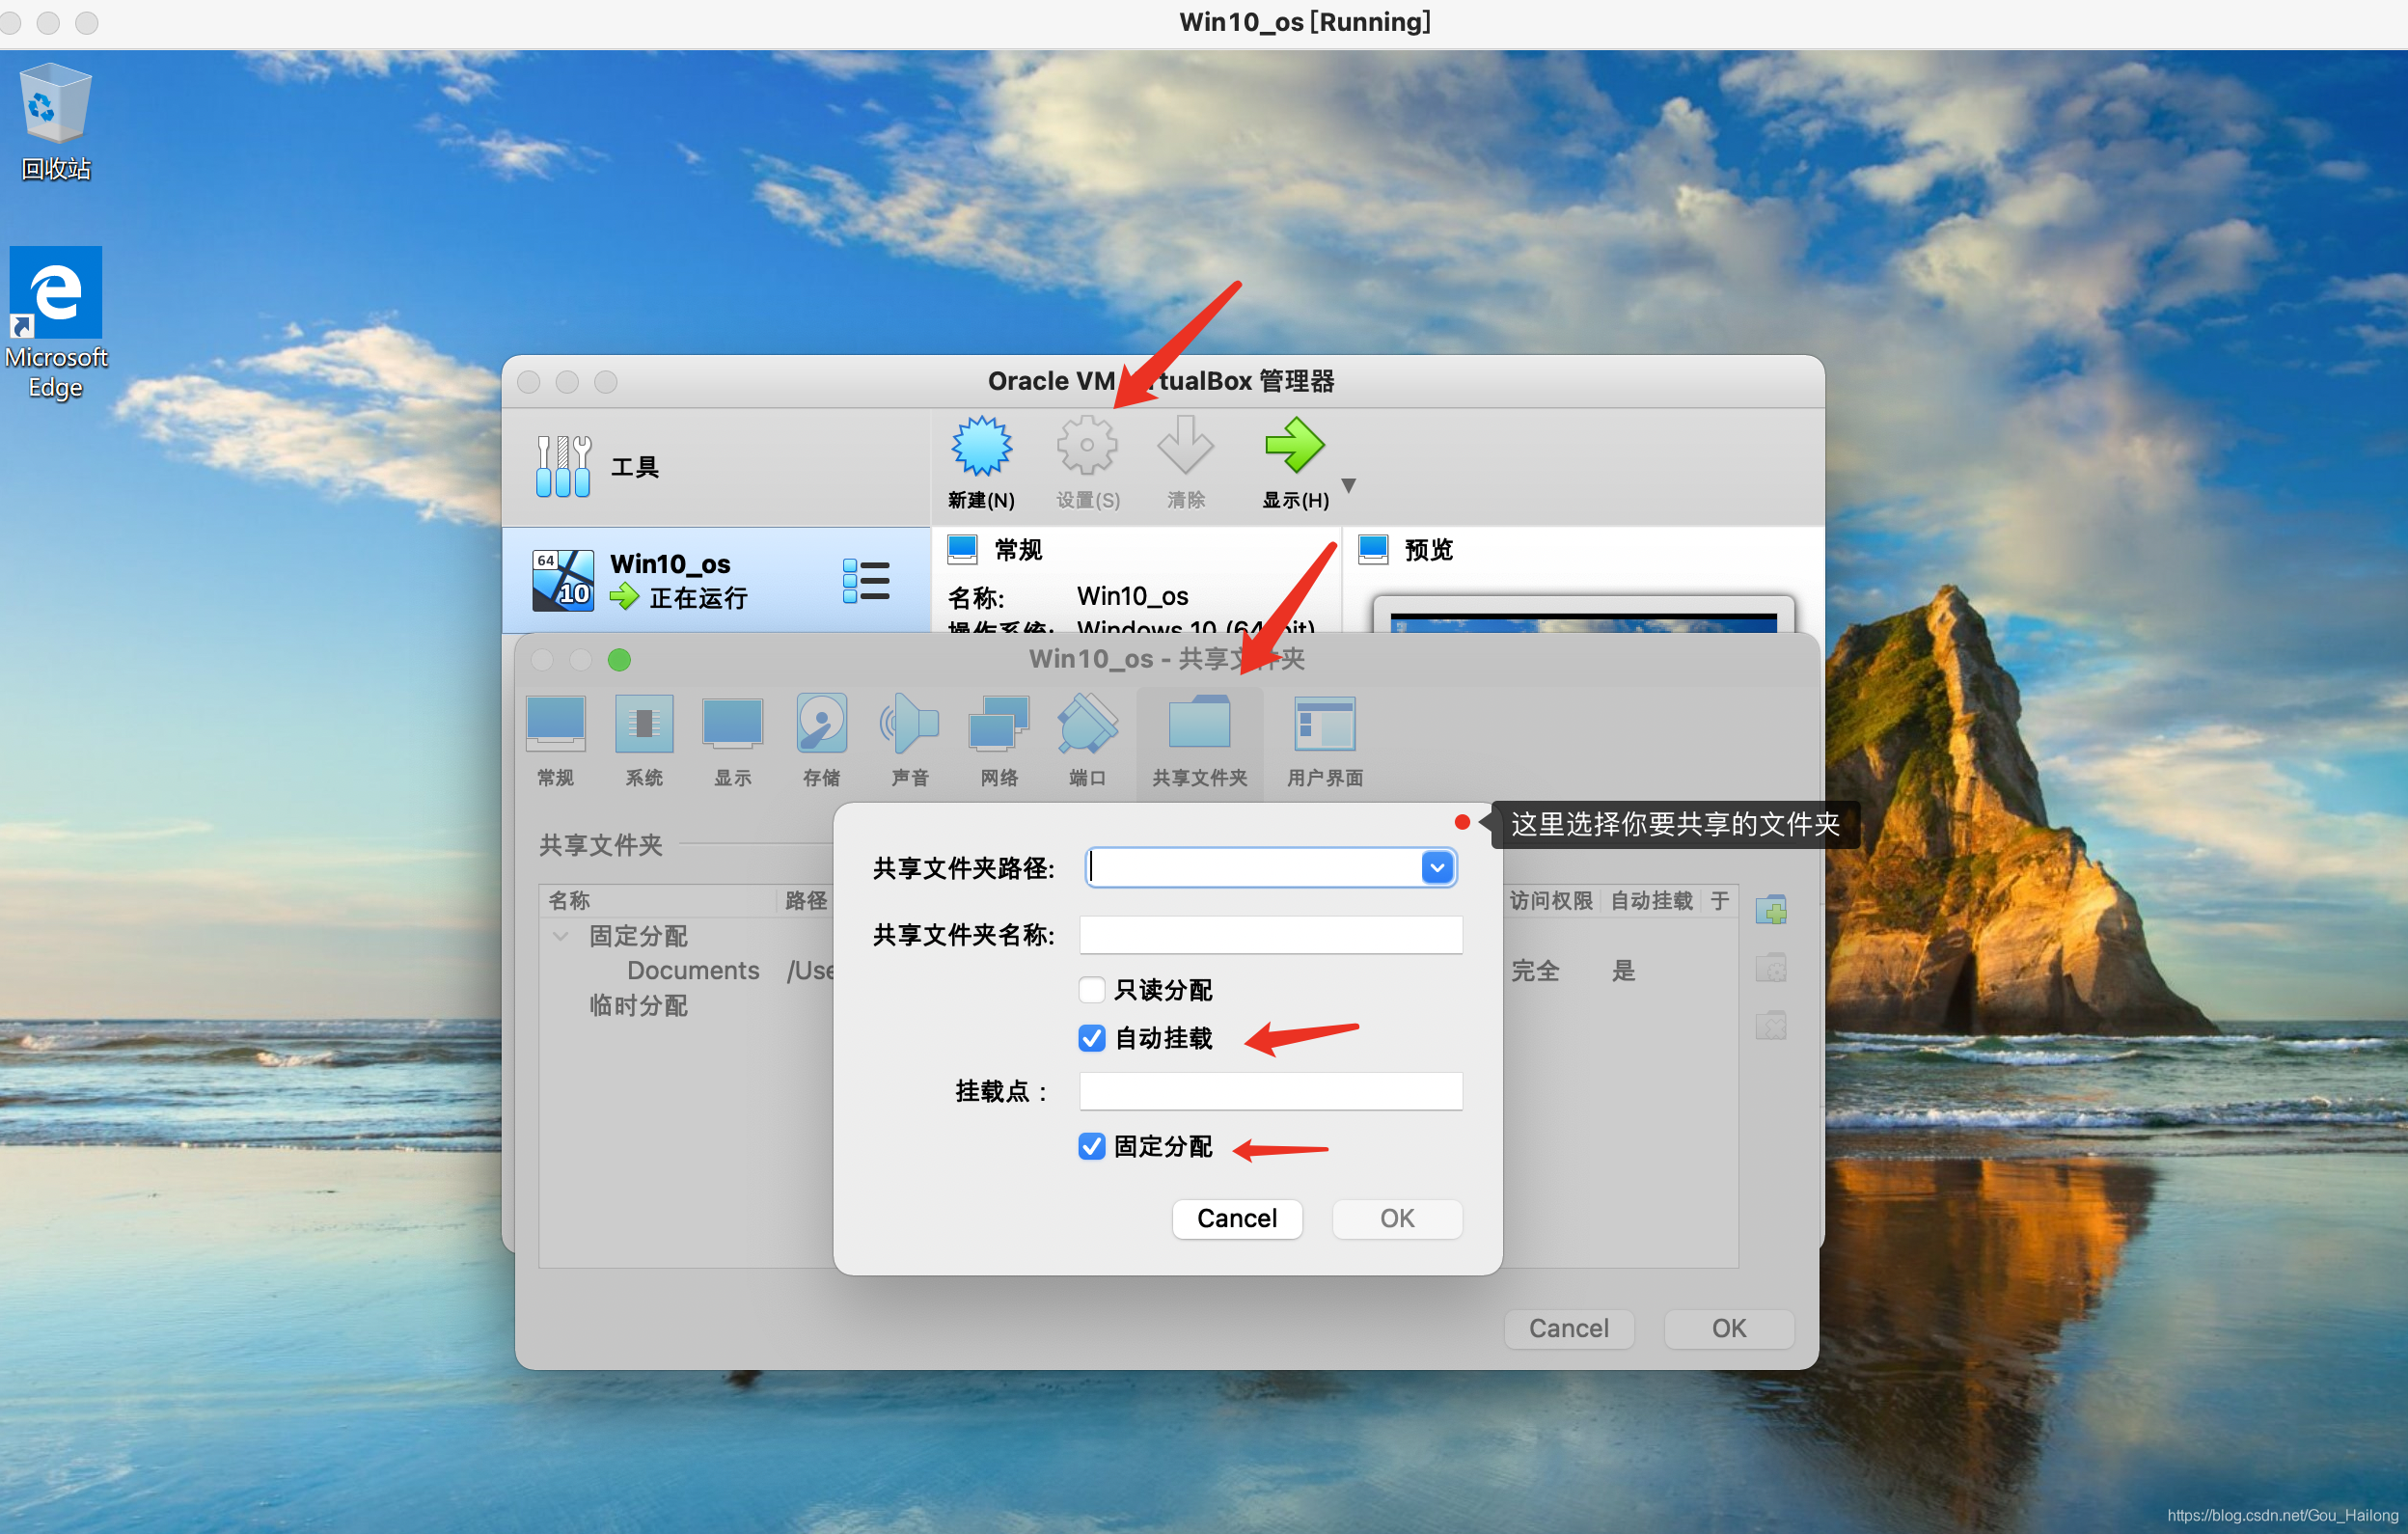Open the Recycle Bin desktop icon
The image size is (2408, 1534).
coord(56,122)
